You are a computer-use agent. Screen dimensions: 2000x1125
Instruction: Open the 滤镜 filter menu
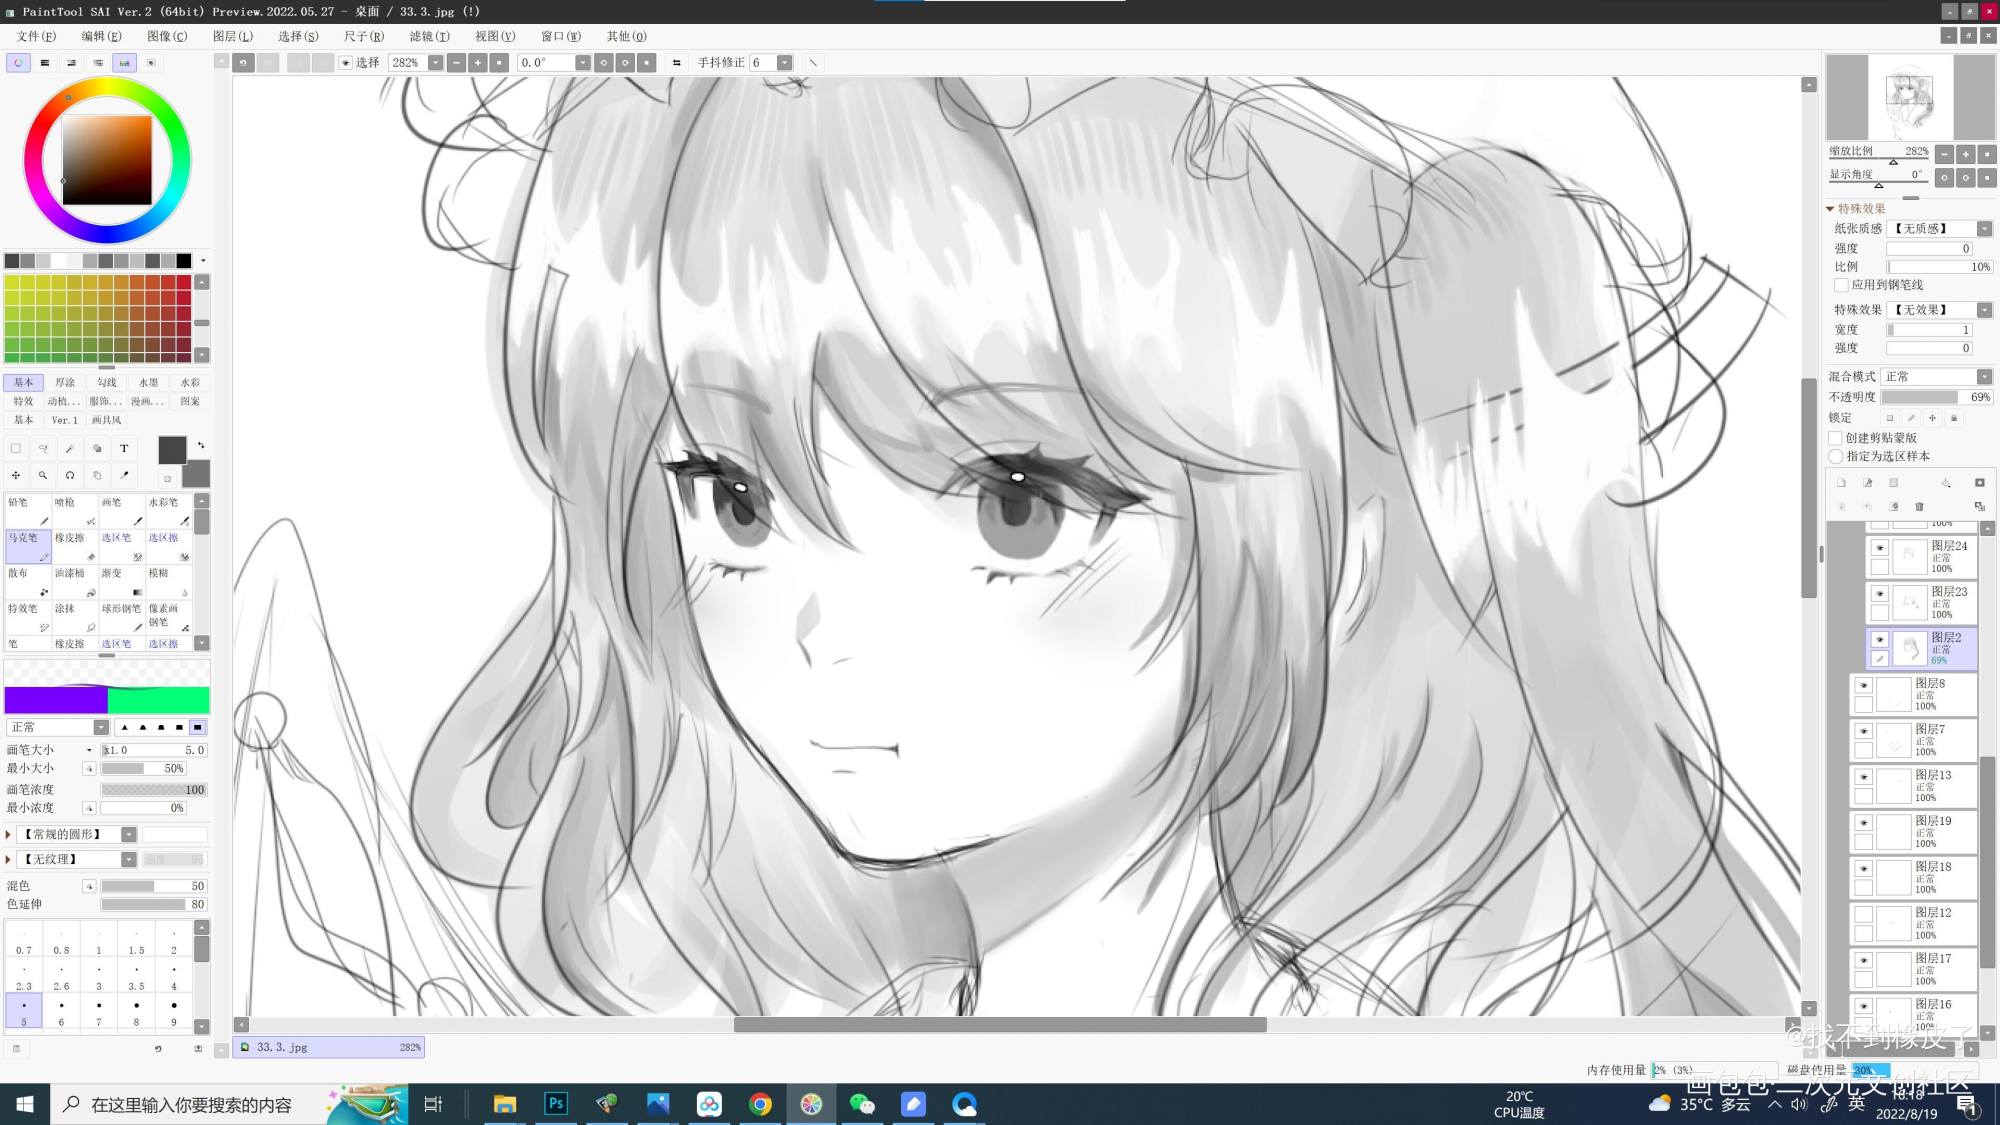tap(429, 36)
